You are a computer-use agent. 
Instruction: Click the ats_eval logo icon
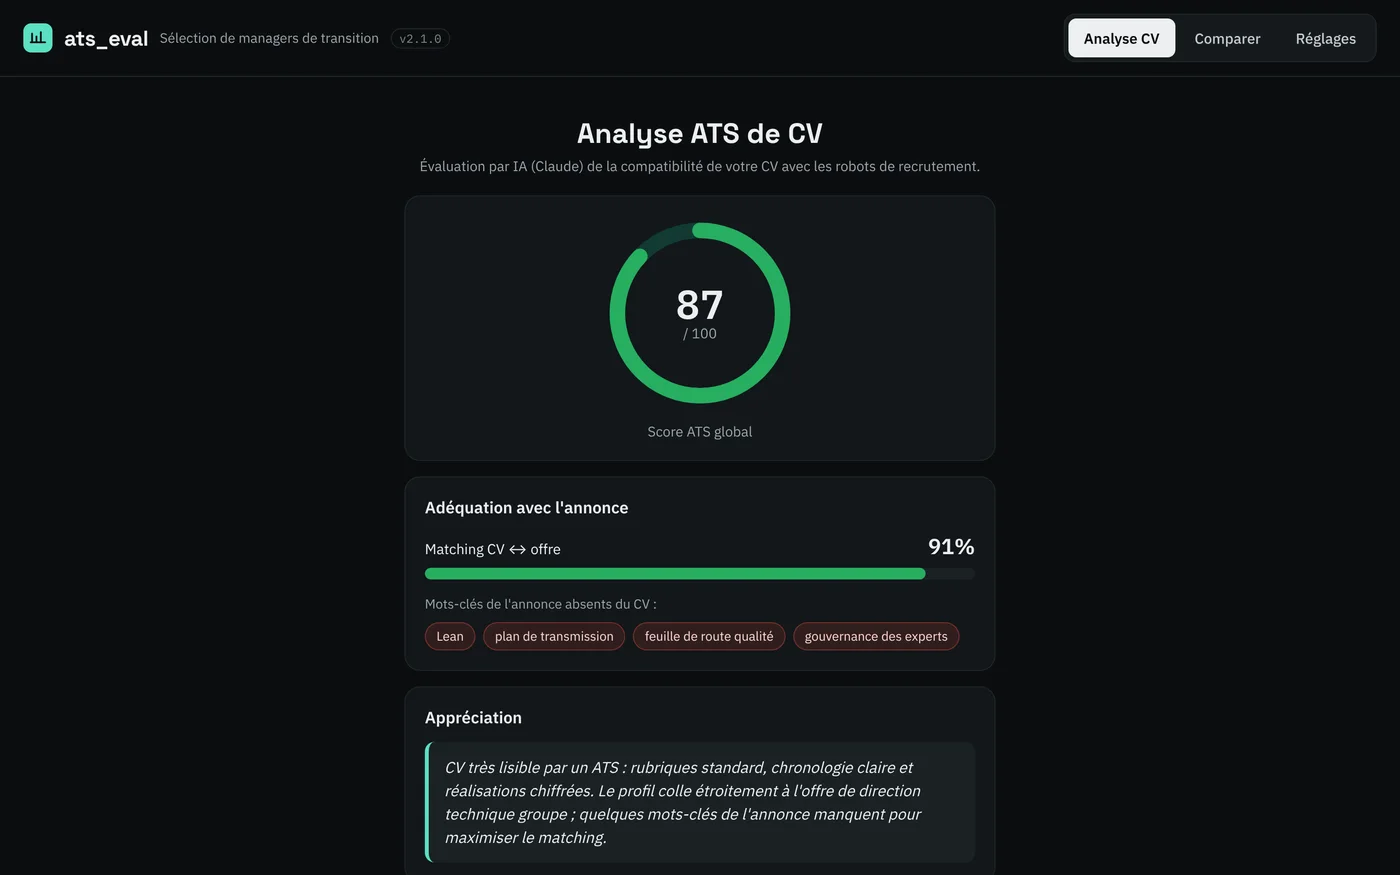coord(38,38)
